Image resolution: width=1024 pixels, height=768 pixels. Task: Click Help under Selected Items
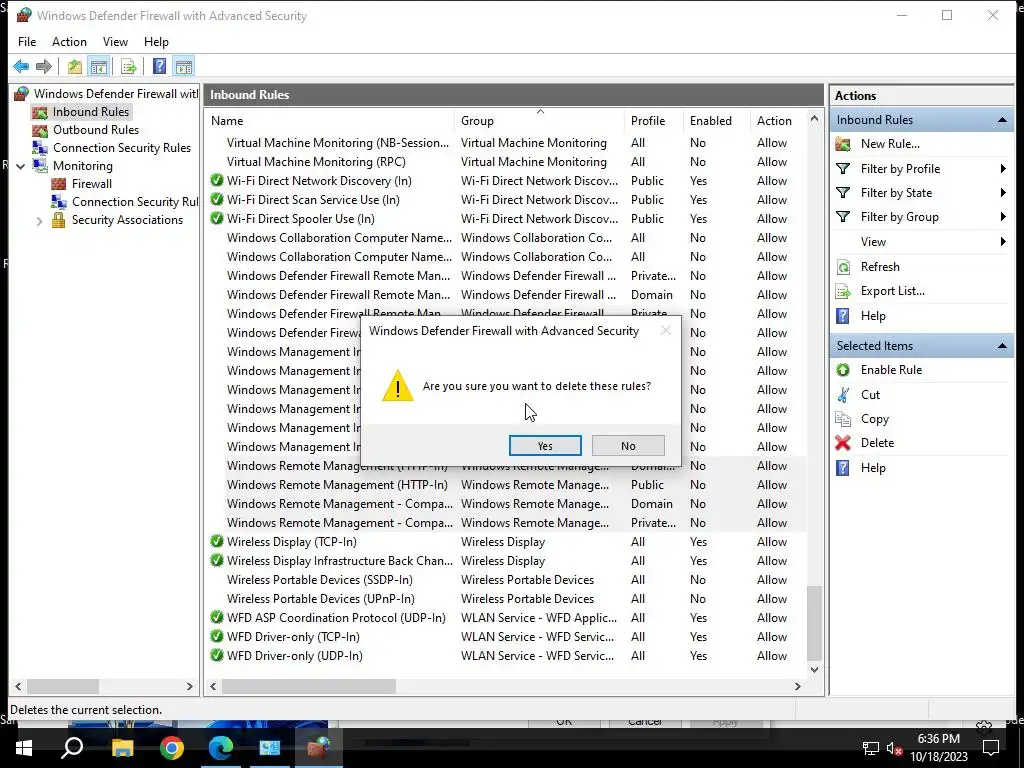872,468
